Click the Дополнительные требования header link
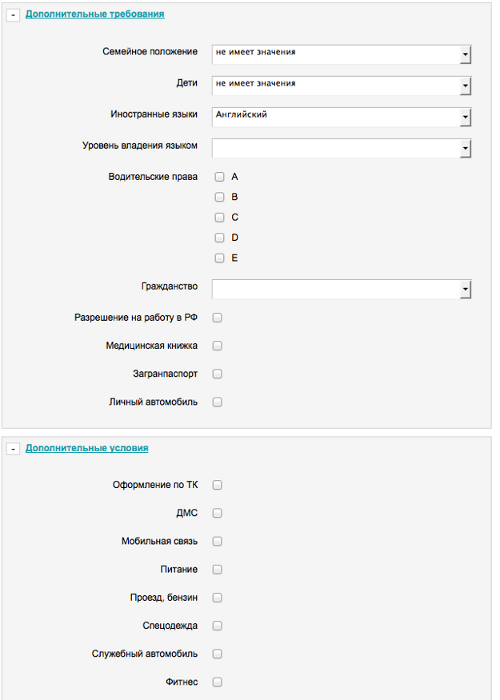The width and height of the screenshot is (500, 700). (x=95, y=14)
